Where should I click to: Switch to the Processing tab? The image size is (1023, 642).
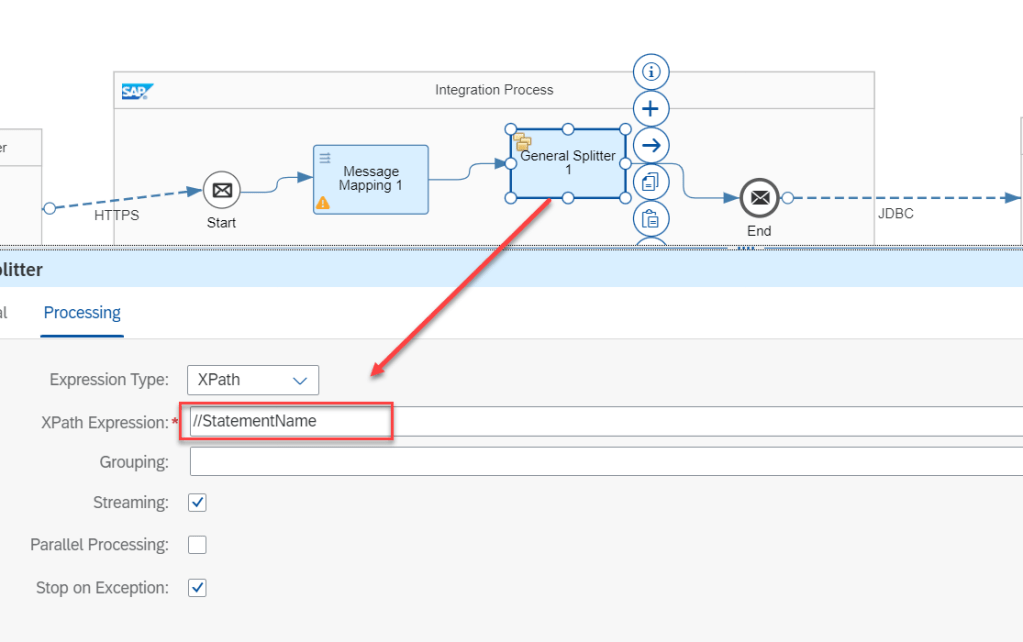82,313
